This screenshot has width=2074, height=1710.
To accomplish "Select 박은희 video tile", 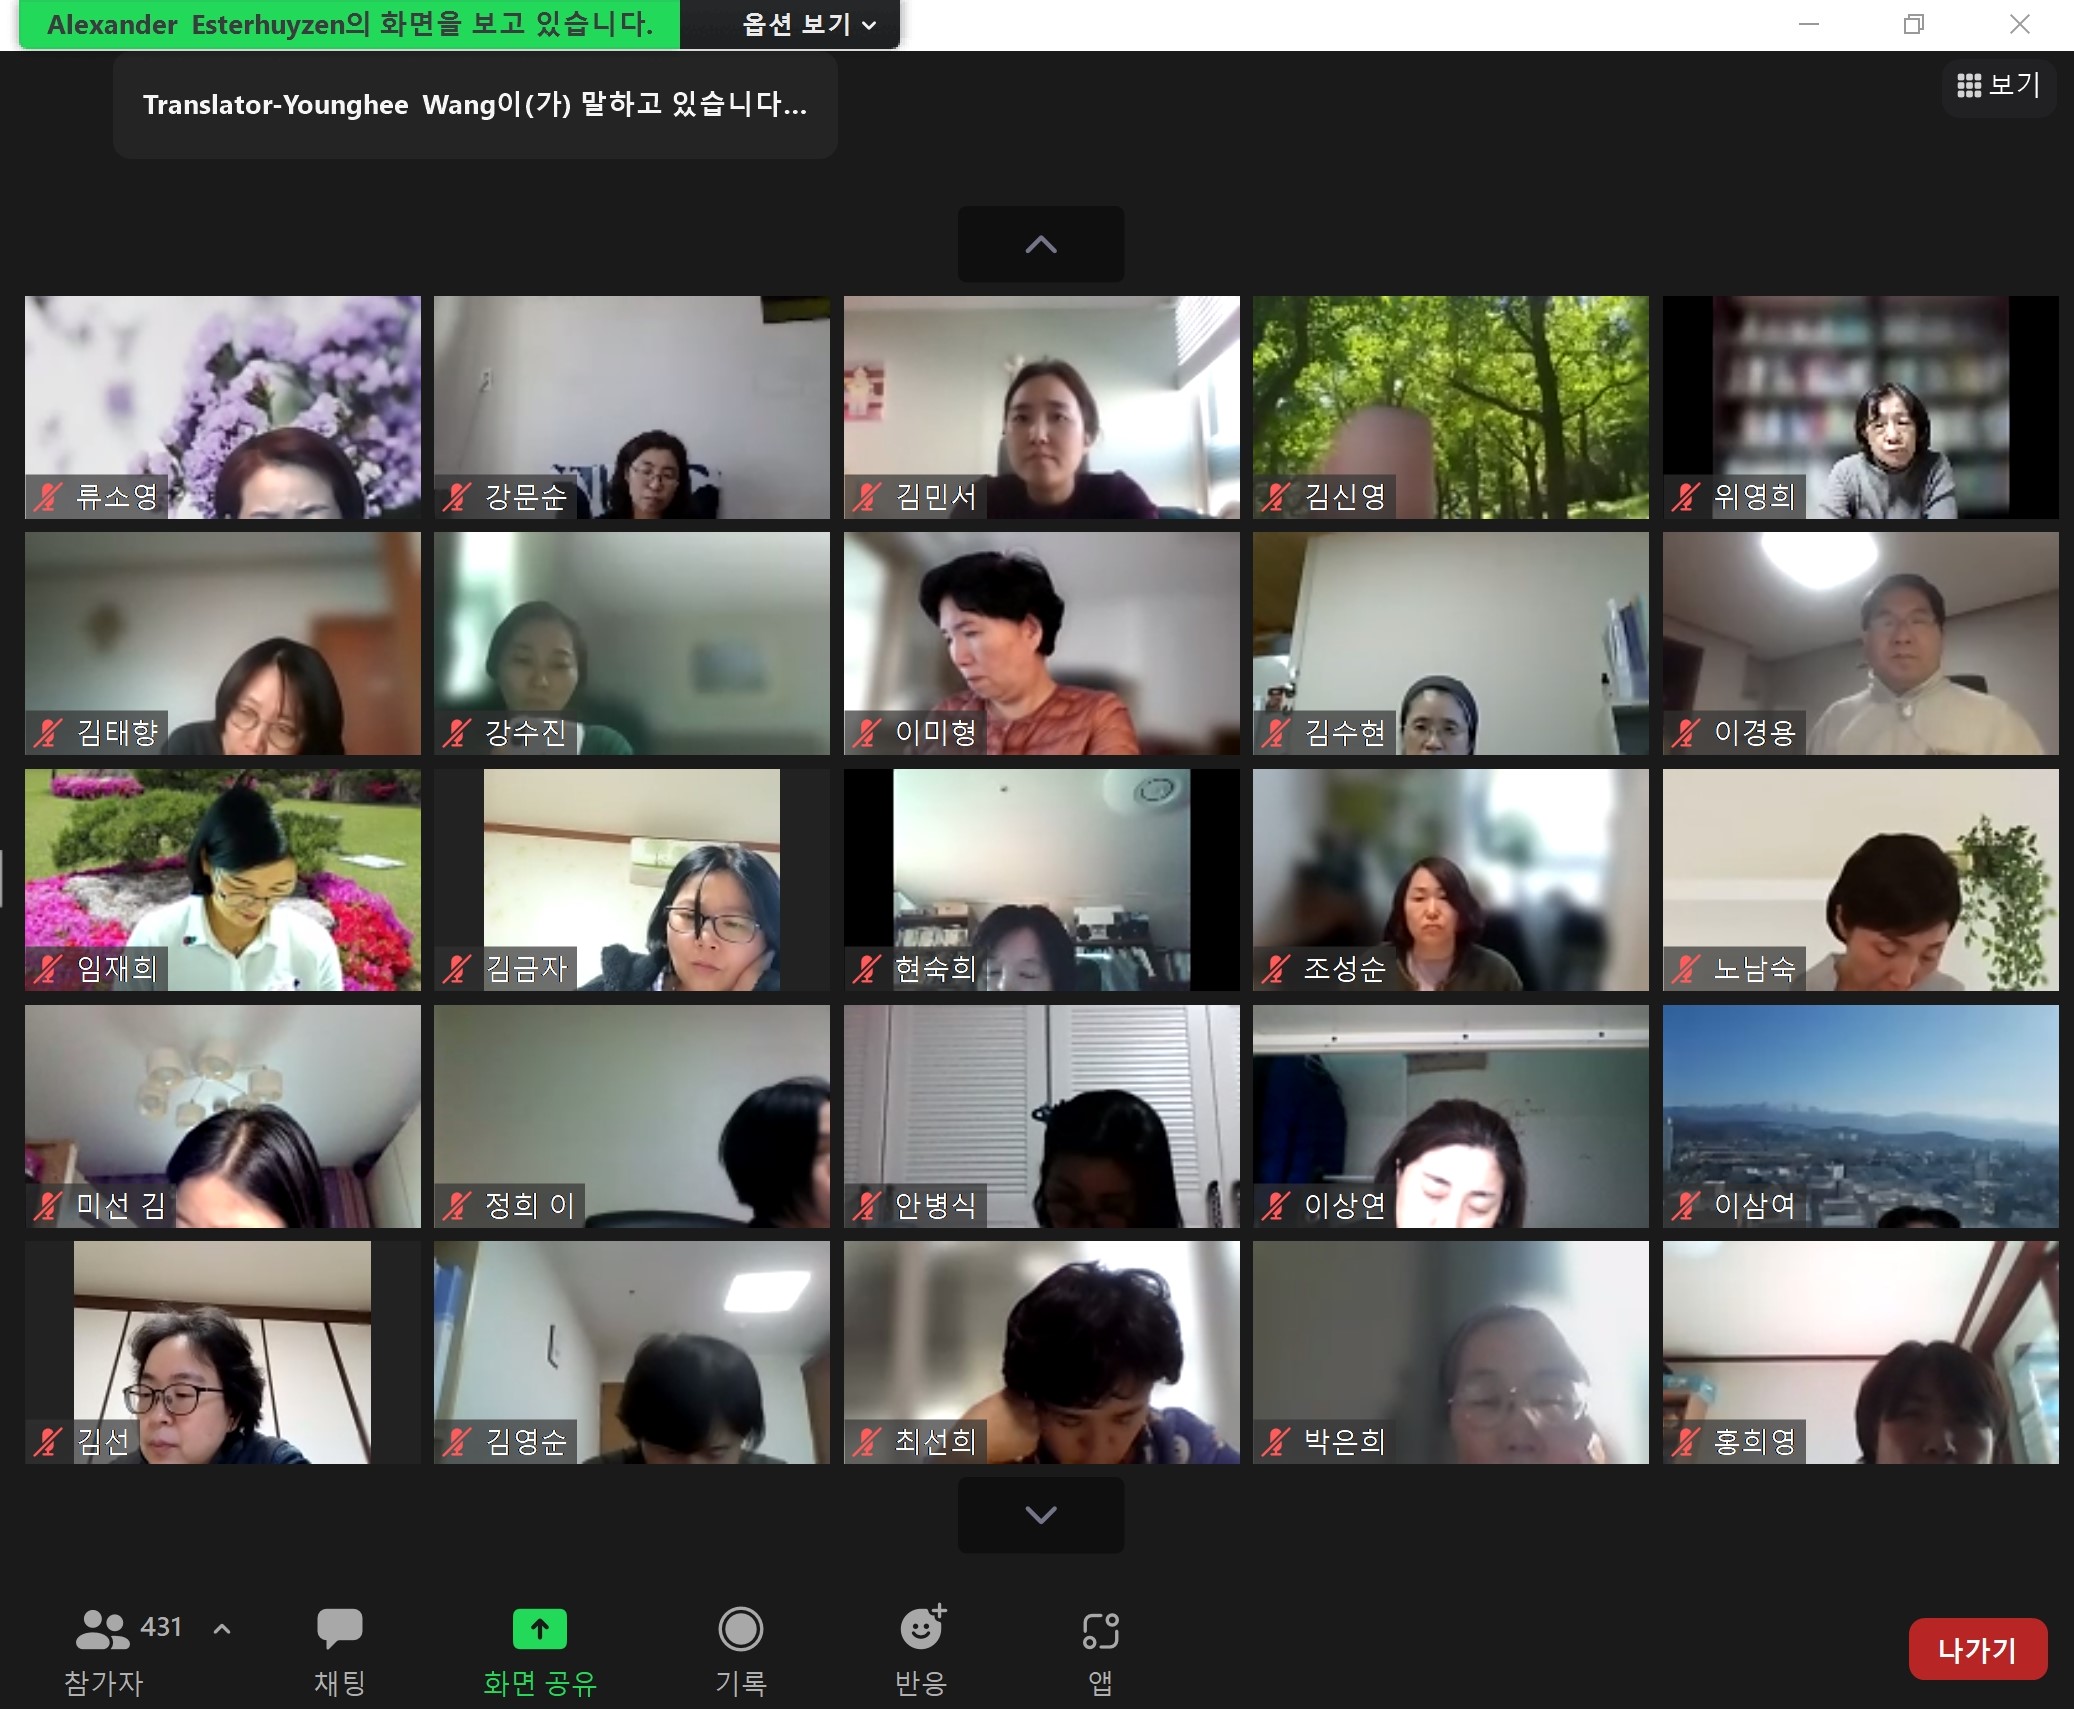I will click(x=1451, y=1353).
